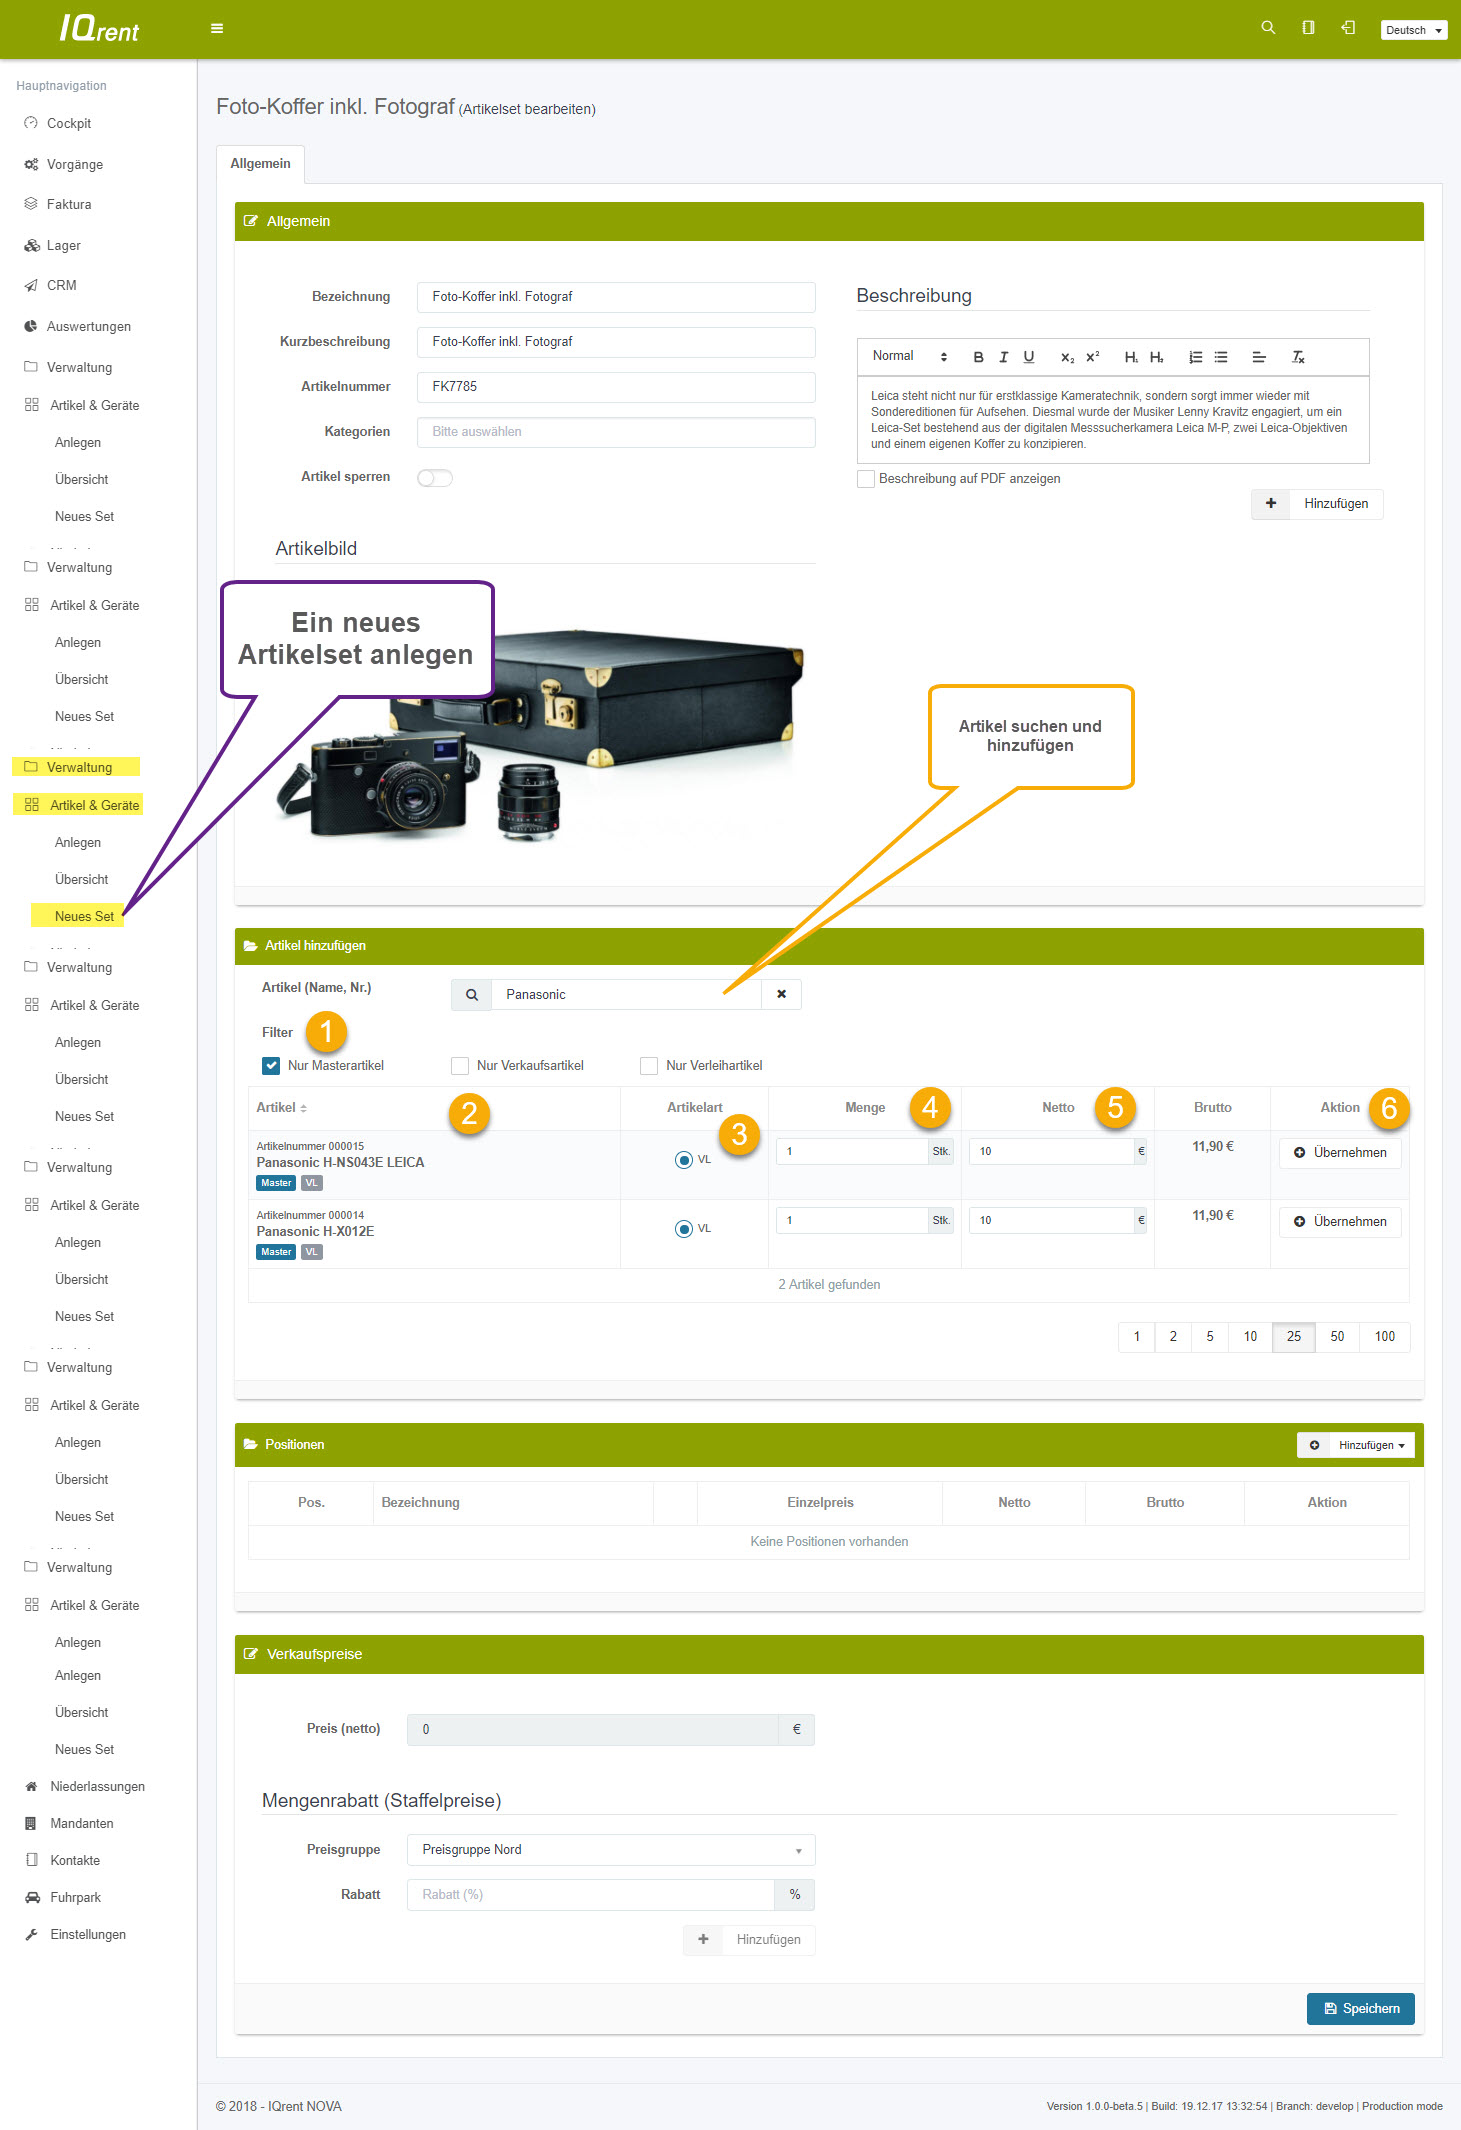Open Vorgänge in the sidebar
The height and width of the screenshot is (2130, 1461).
[x=74, y=164]
